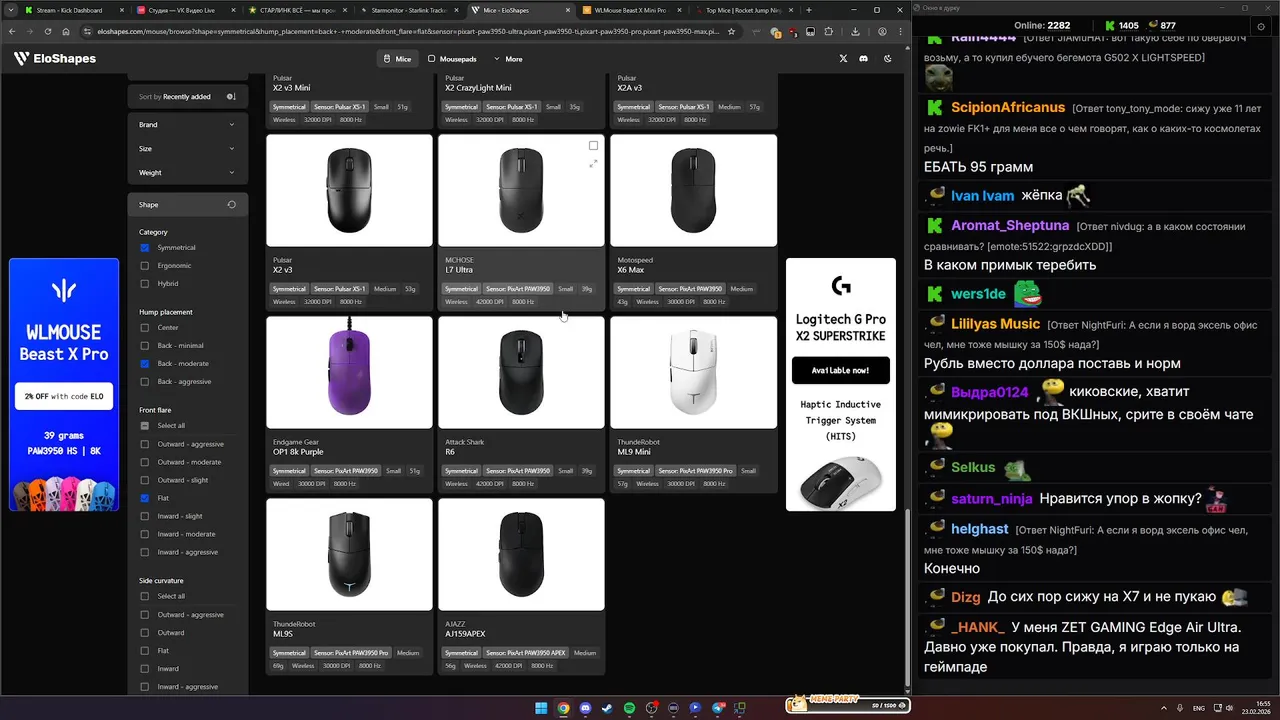Click 2% OFF with code ELO button
This screenshot has height=720, width=1280.
[x=64, y=396]
